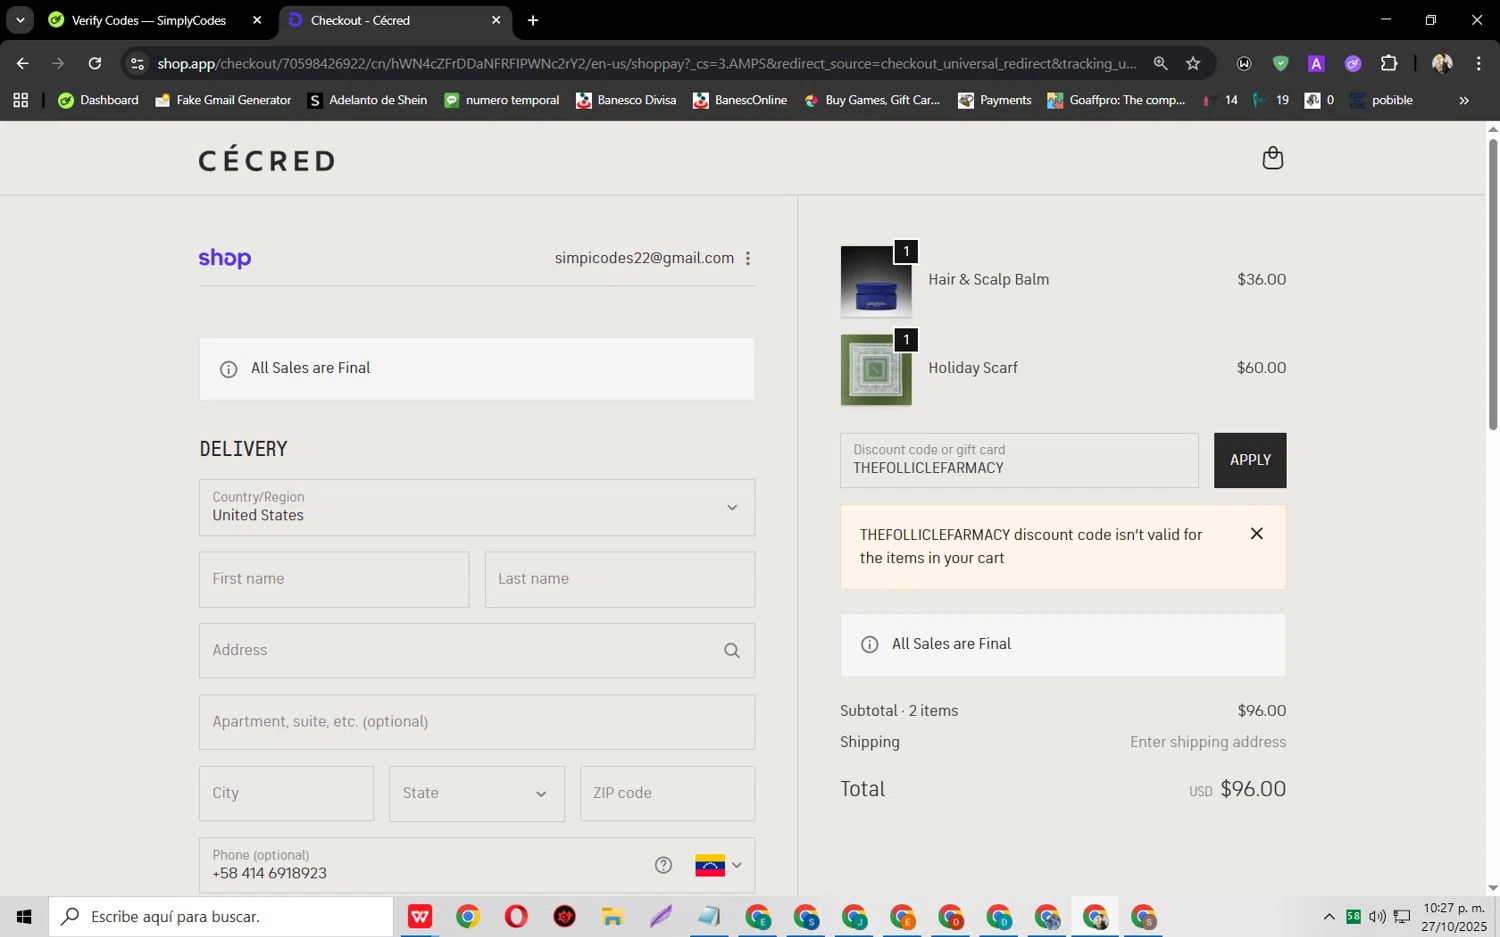Click the Last name field
1500x937 pixels.
coord(620,579)
